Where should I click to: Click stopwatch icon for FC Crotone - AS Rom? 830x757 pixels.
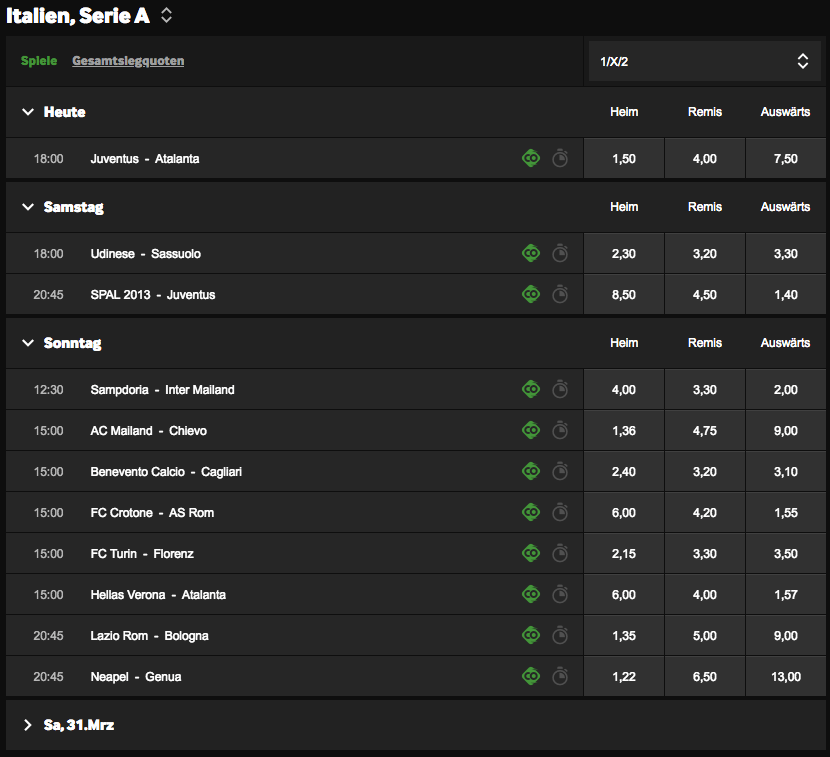560,512
